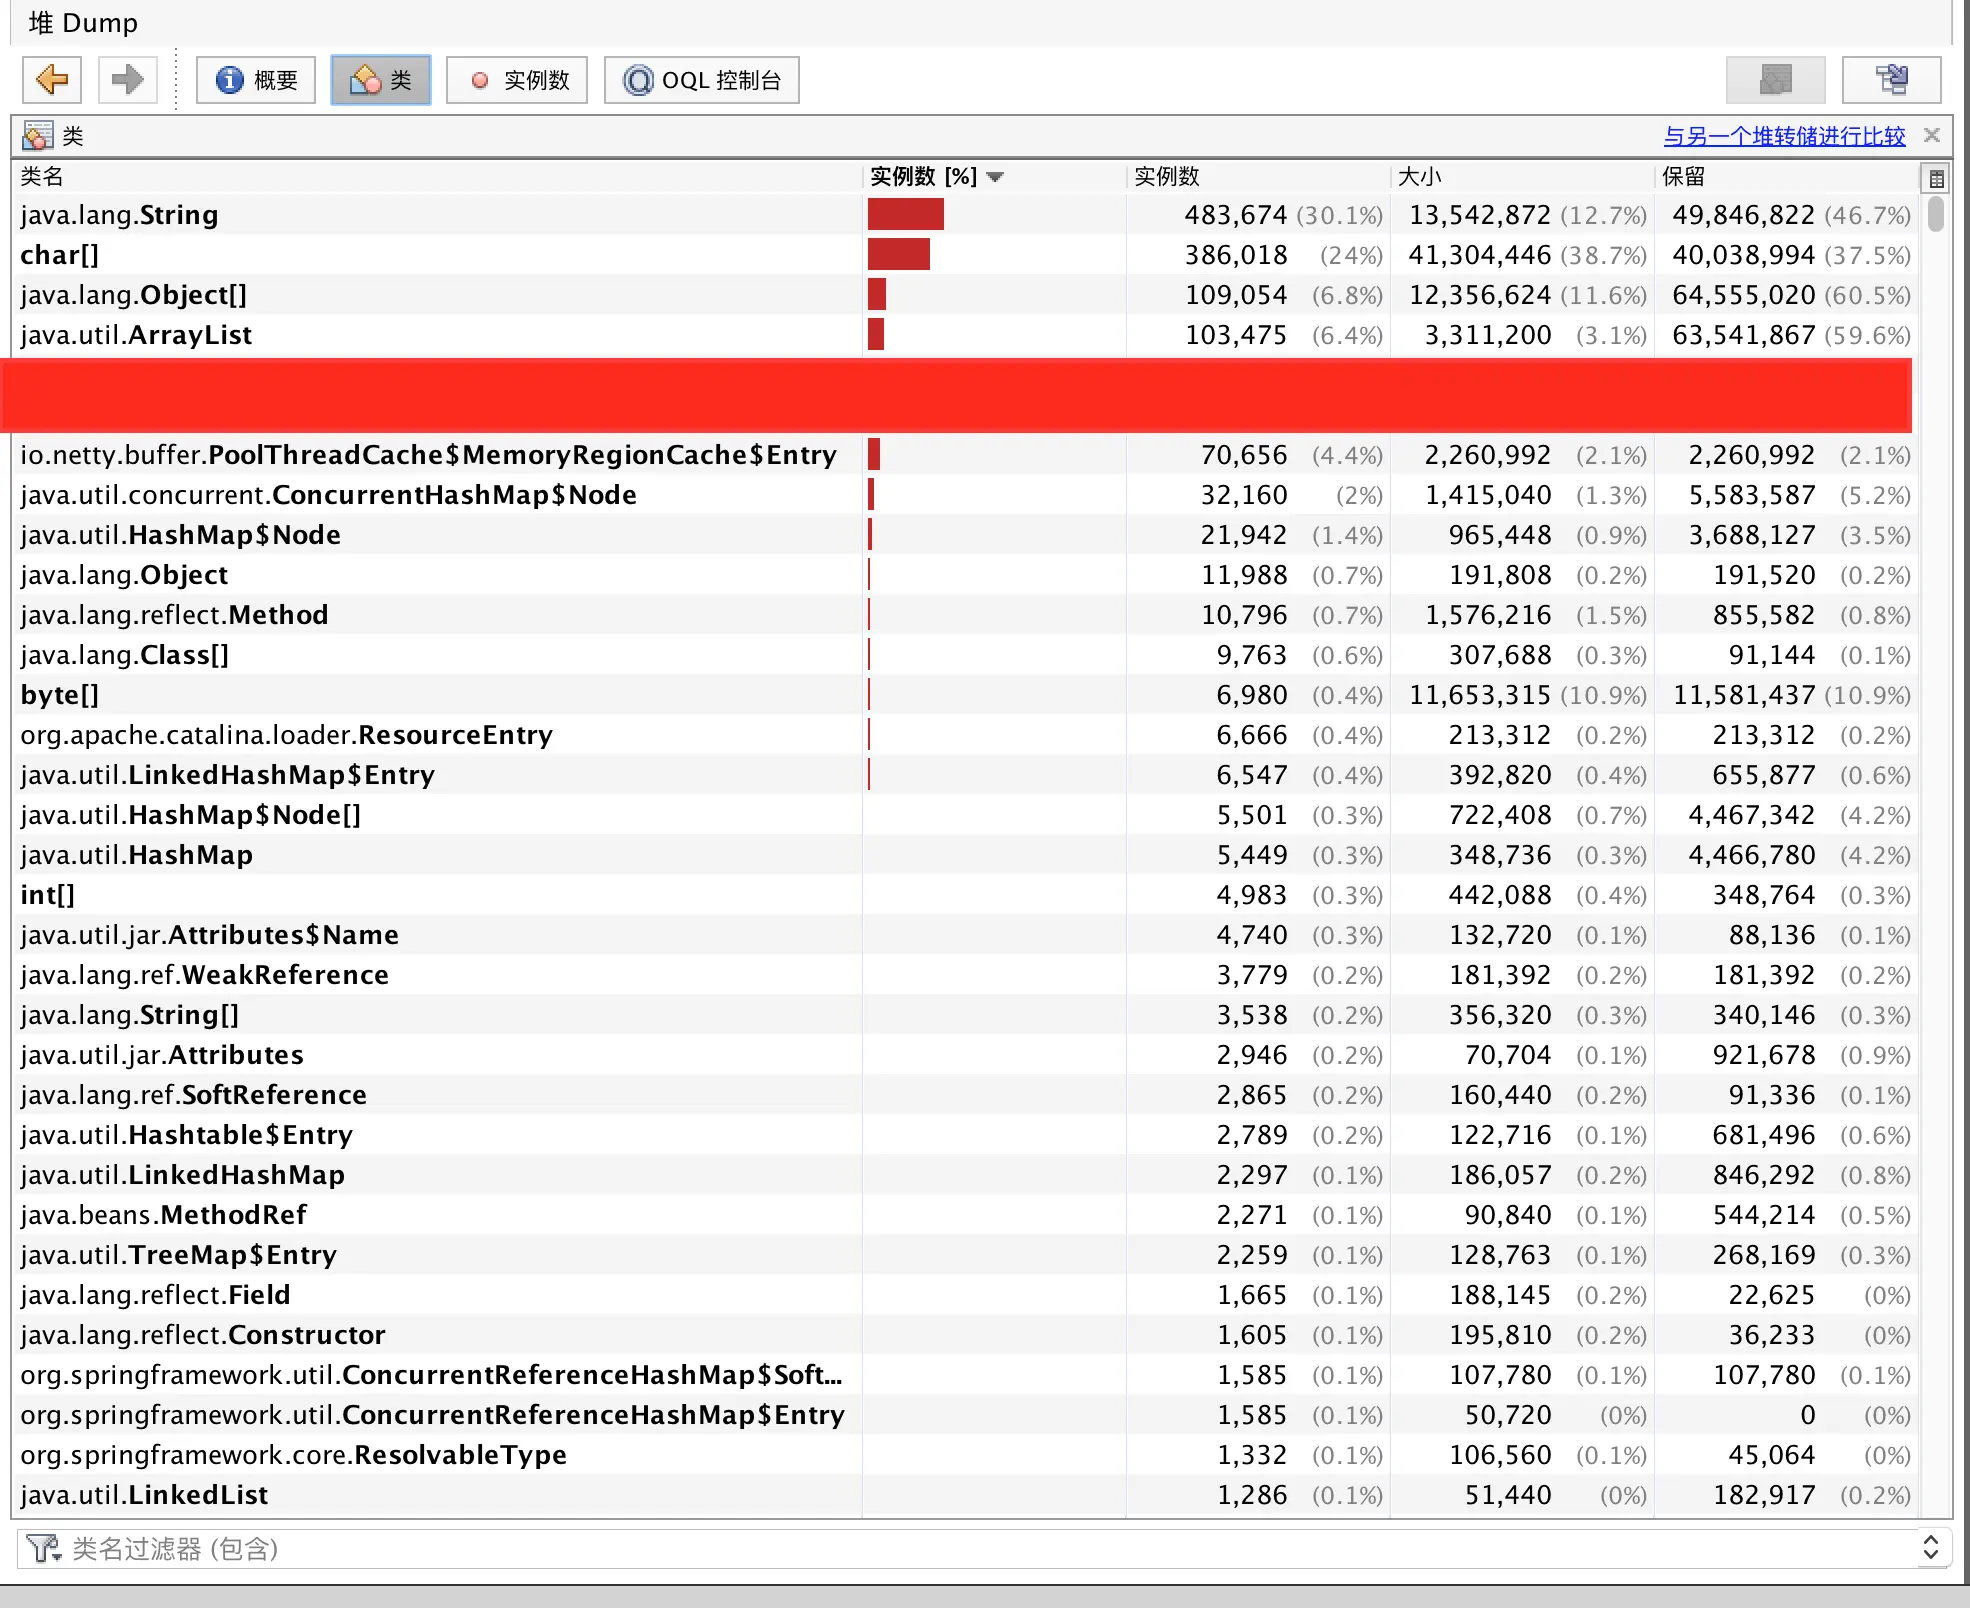Expand the filter history stepper arrows

1931,1548
